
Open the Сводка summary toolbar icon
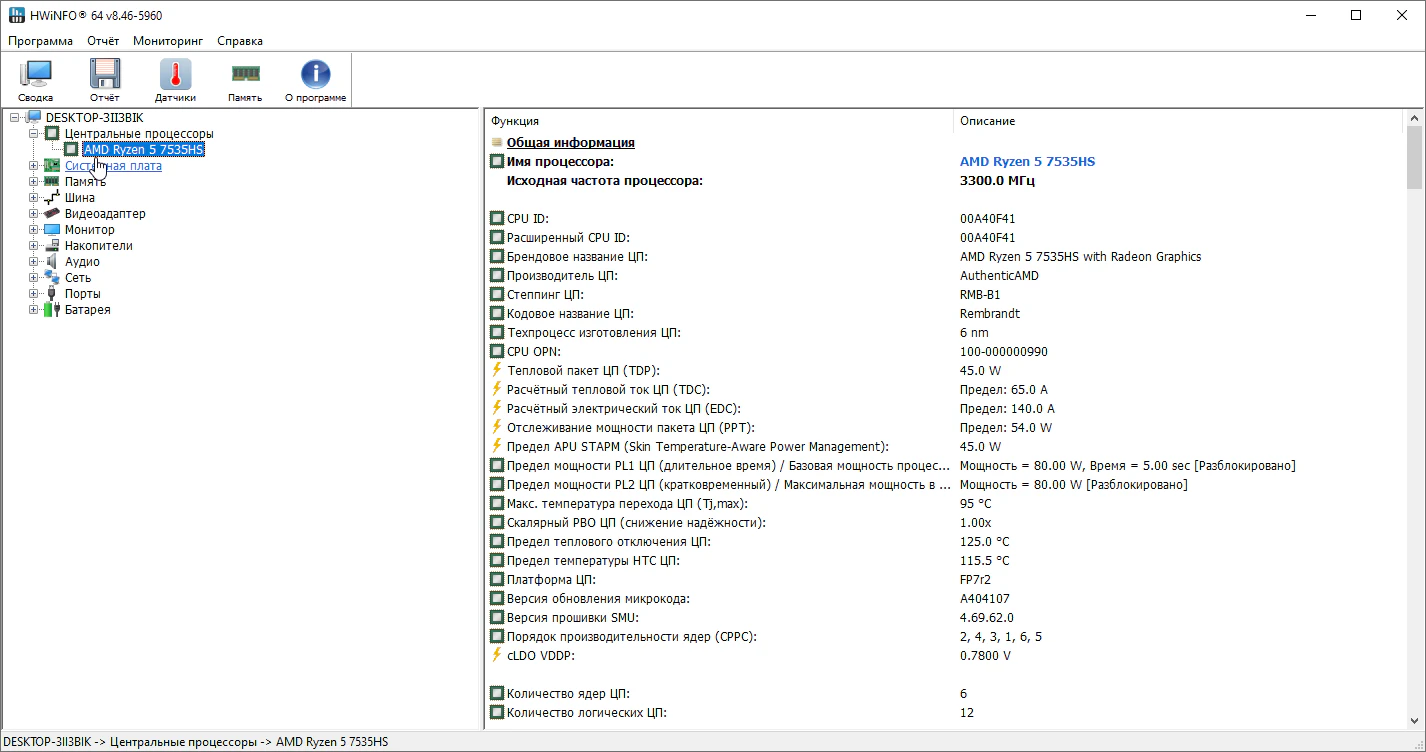click(x=36, y=80)
